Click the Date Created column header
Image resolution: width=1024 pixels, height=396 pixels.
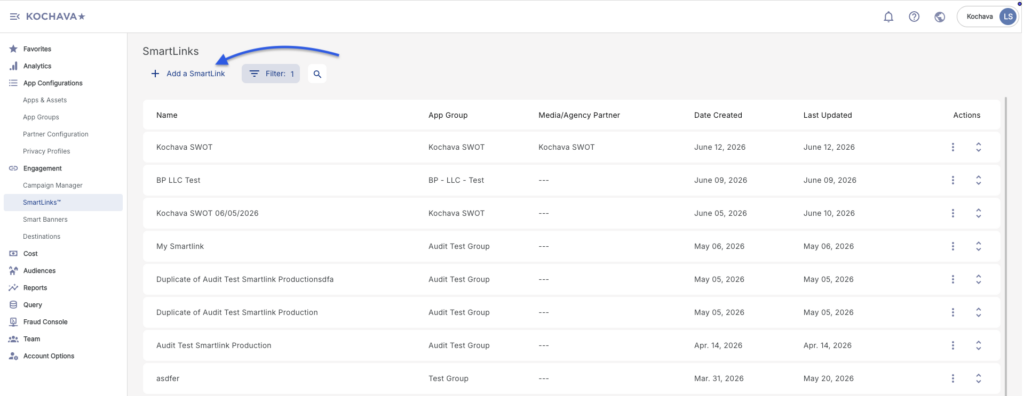pyautogui.click(x=718, y=115)
